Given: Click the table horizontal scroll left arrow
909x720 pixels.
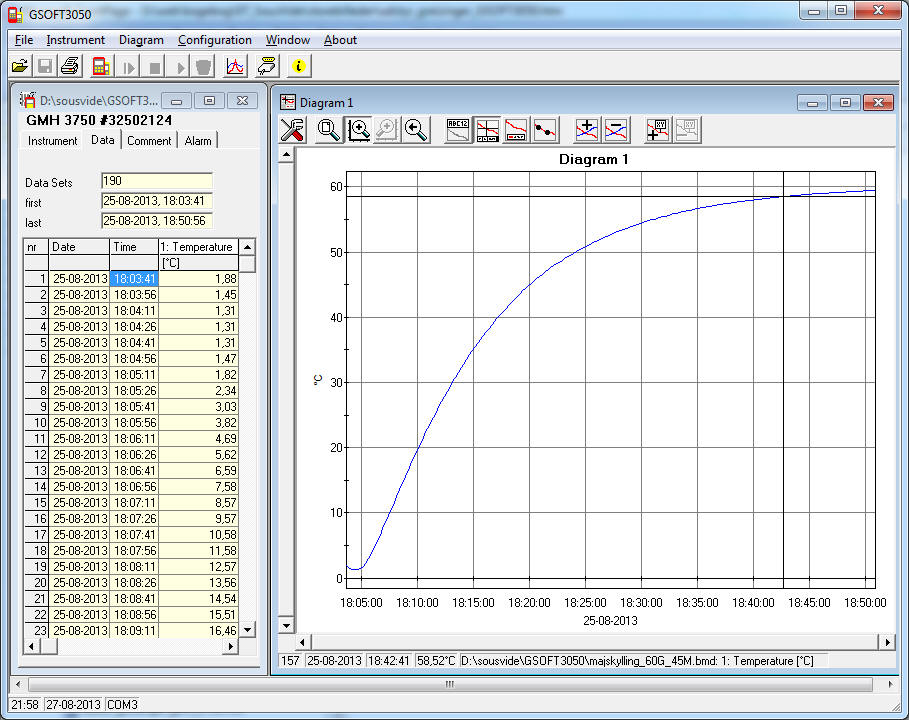Looking at the screenshot, I should pyautogui.click(x=31, y=646).
